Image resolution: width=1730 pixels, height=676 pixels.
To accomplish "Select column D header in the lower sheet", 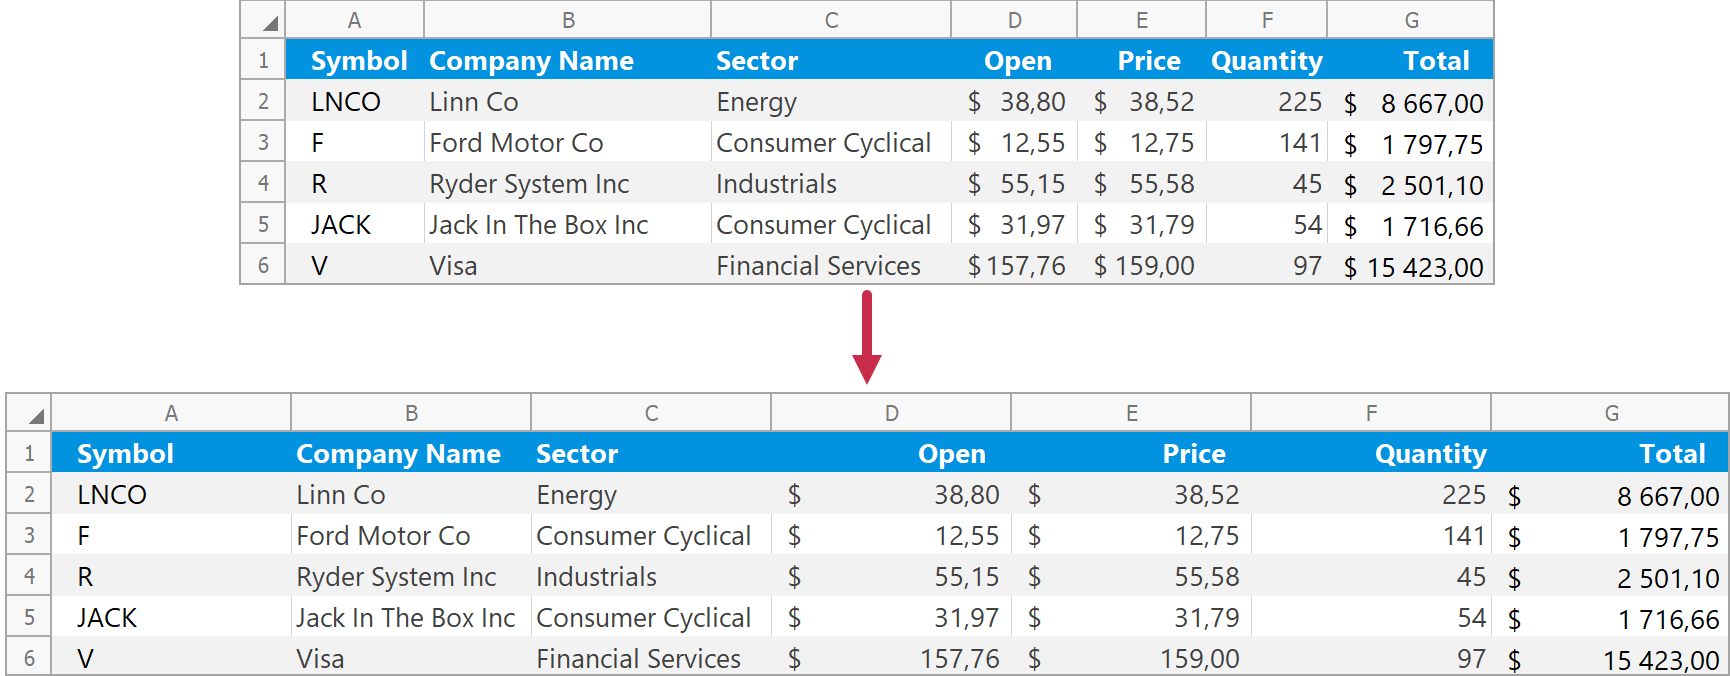I will pos(891,413).
